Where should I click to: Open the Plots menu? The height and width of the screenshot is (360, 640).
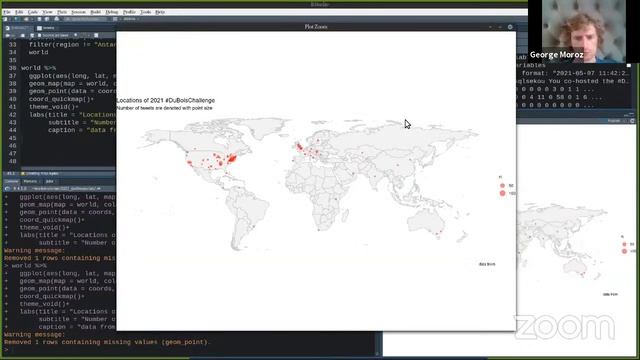click(x=62, y=12)
